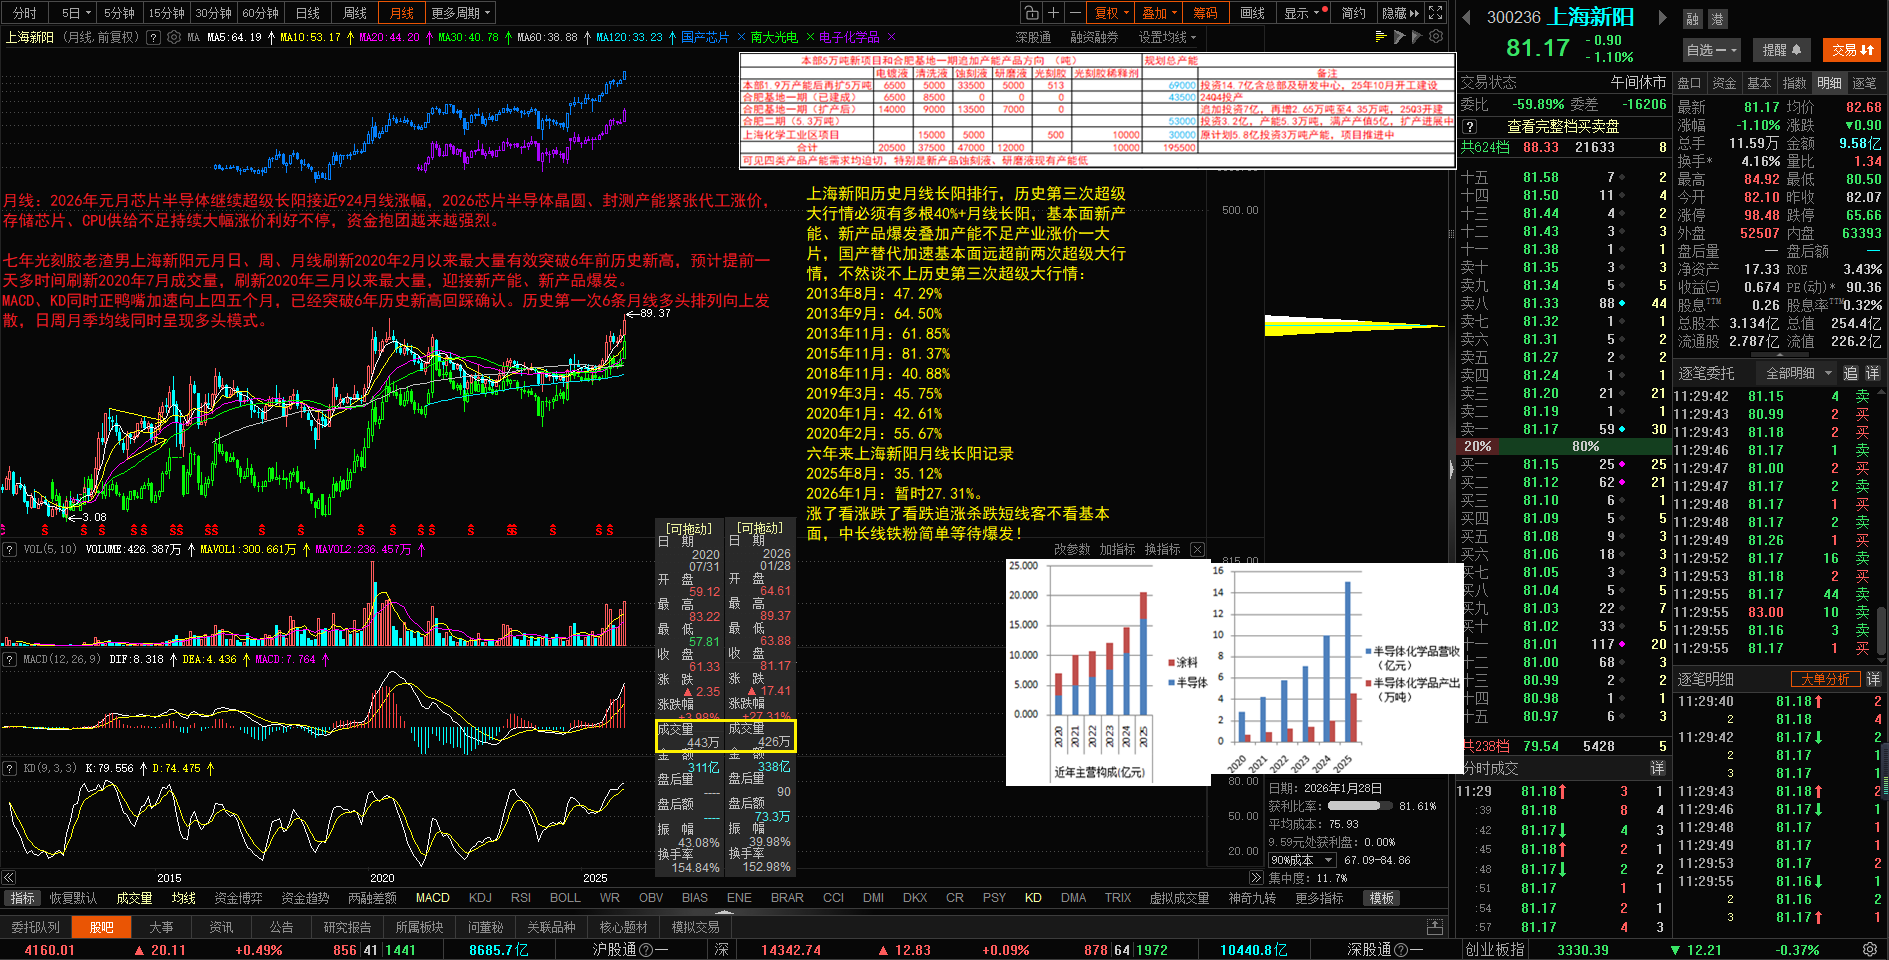1889x960 pixels.
Task: Click the help icon beside 查看完整档买卖盘
Action: [1469, 126]
